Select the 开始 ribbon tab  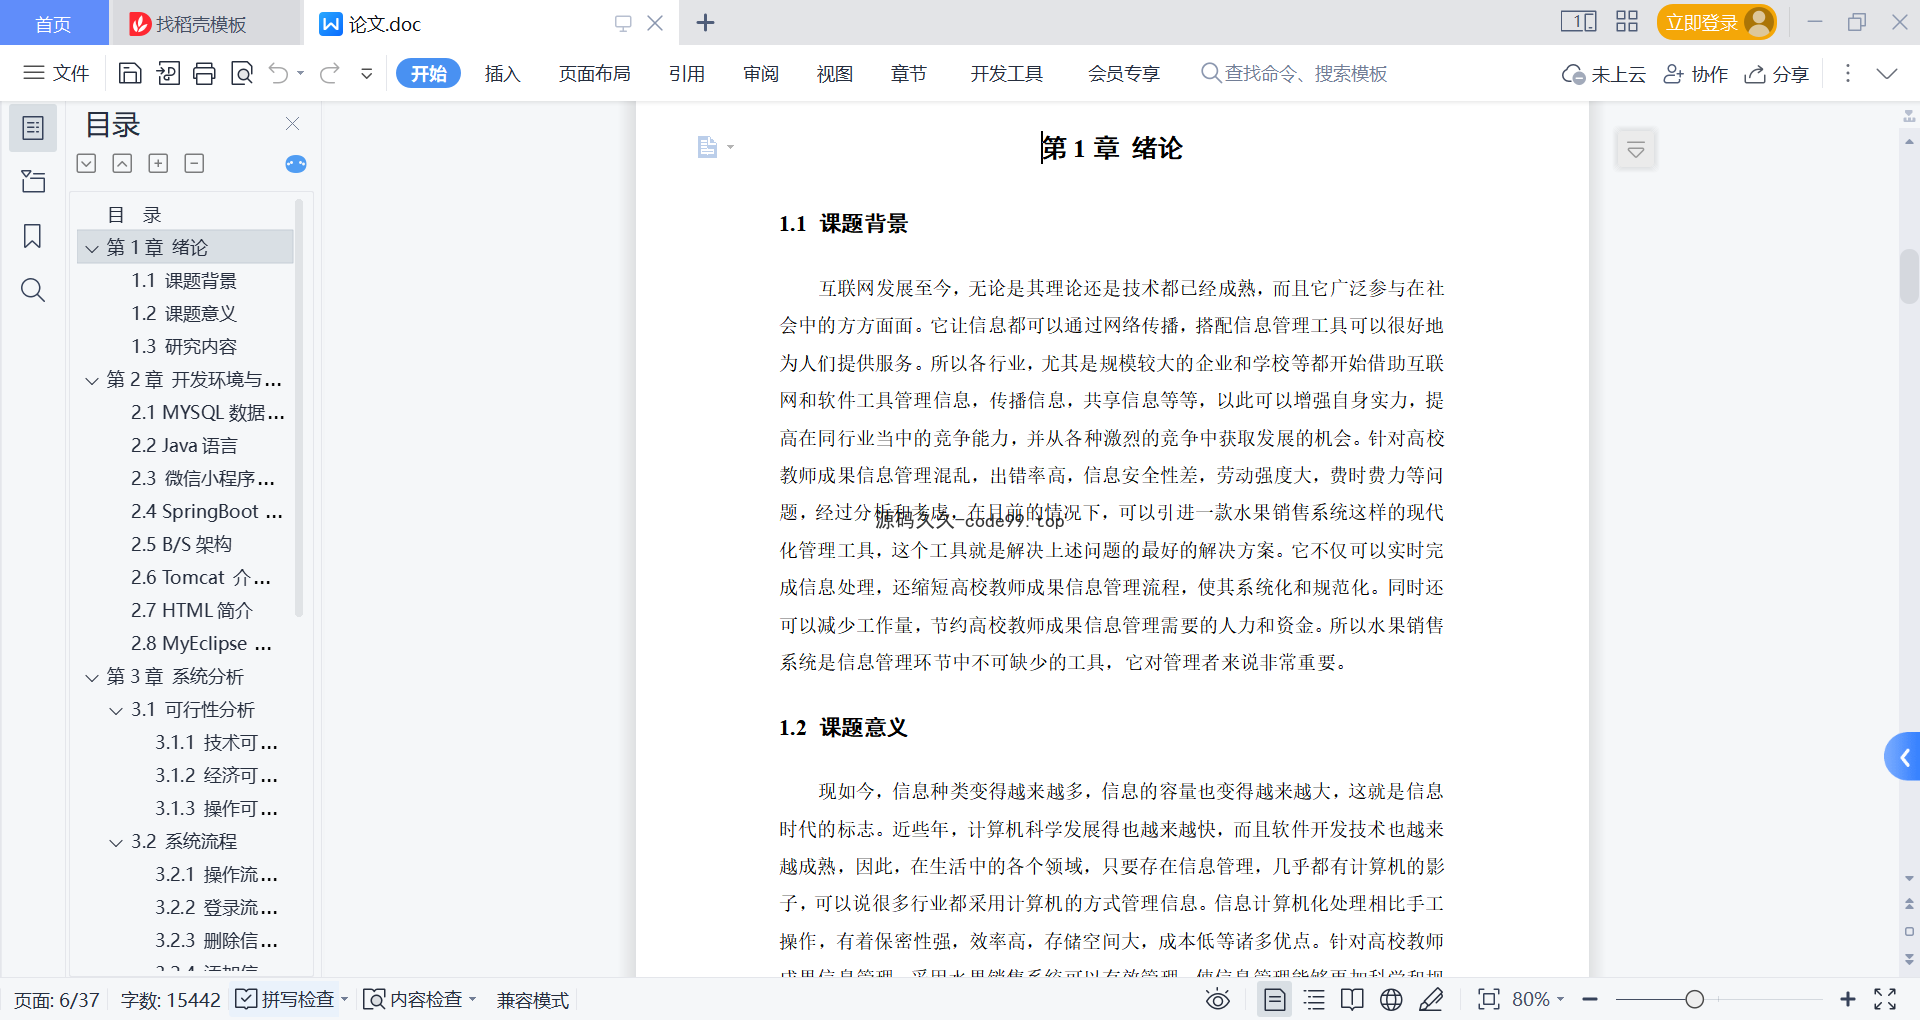tap(428, 73)
